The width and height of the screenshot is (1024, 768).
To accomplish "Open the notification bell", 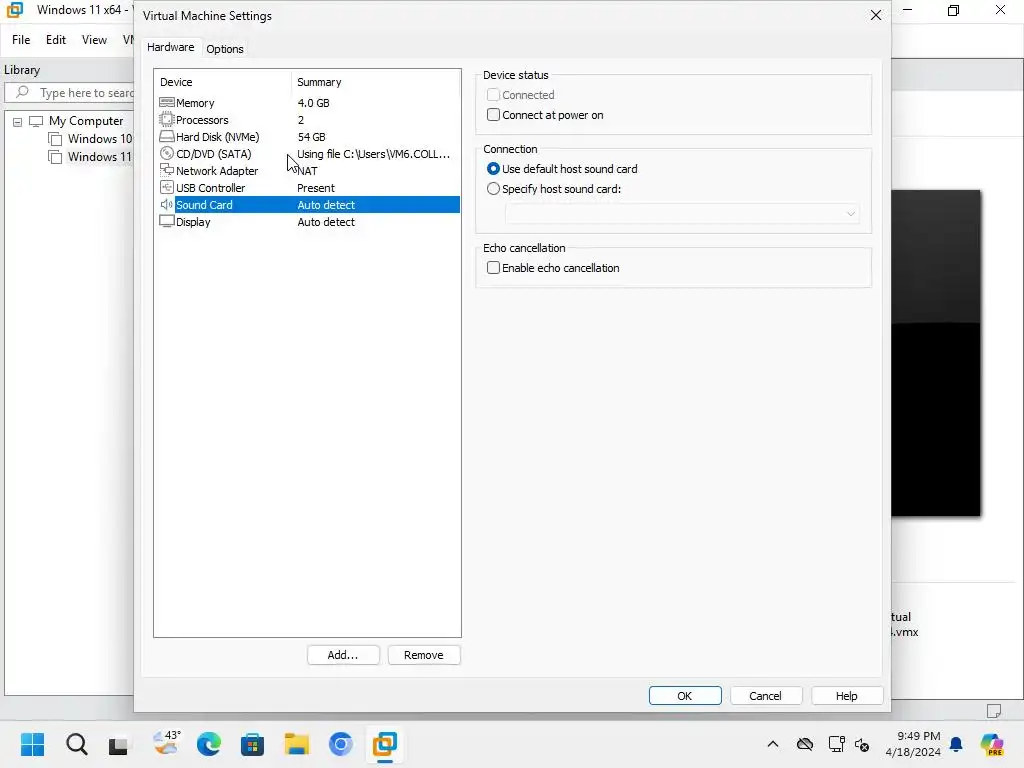I will 956,744.
